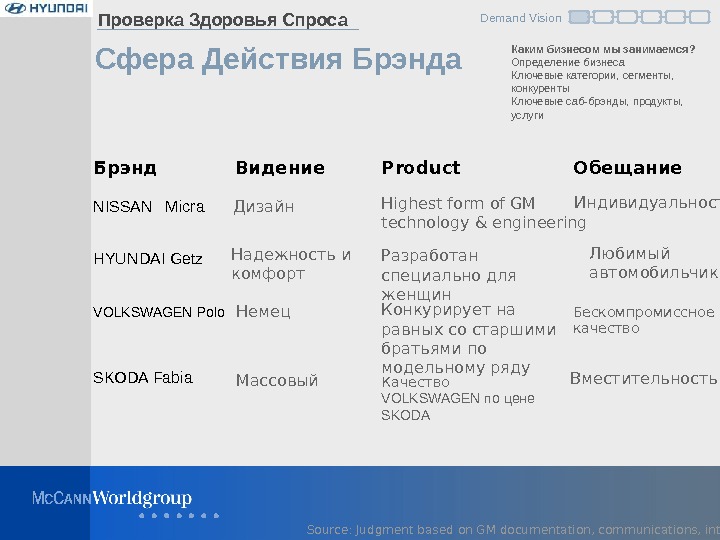Select the 'Брэнд' column heading
Image resolution: width=720 pixels, height=540 pixels.
[x=125, y=168]
